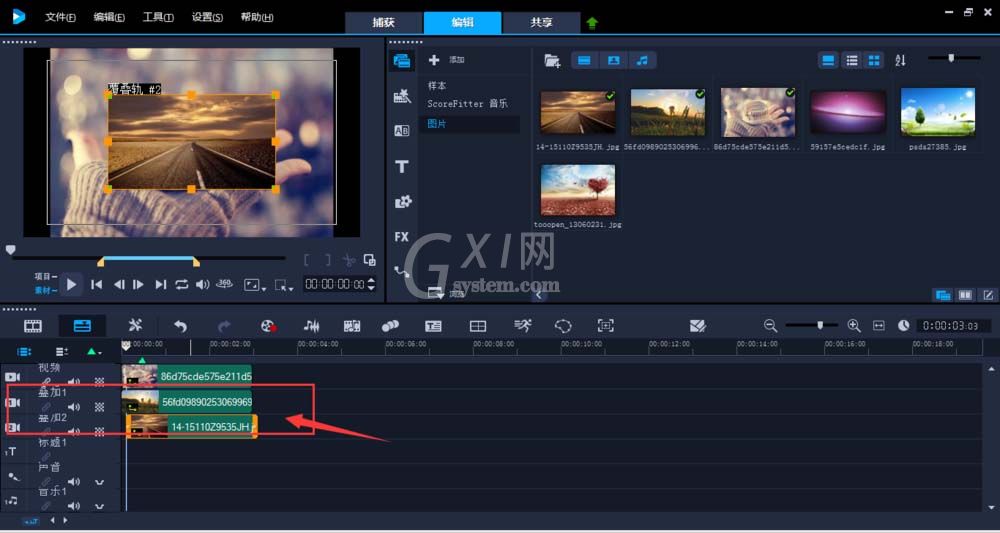Viewport: 1000px width, 533px height.
Task: Jump to the previous frame
Action: [x=119, y=285]
